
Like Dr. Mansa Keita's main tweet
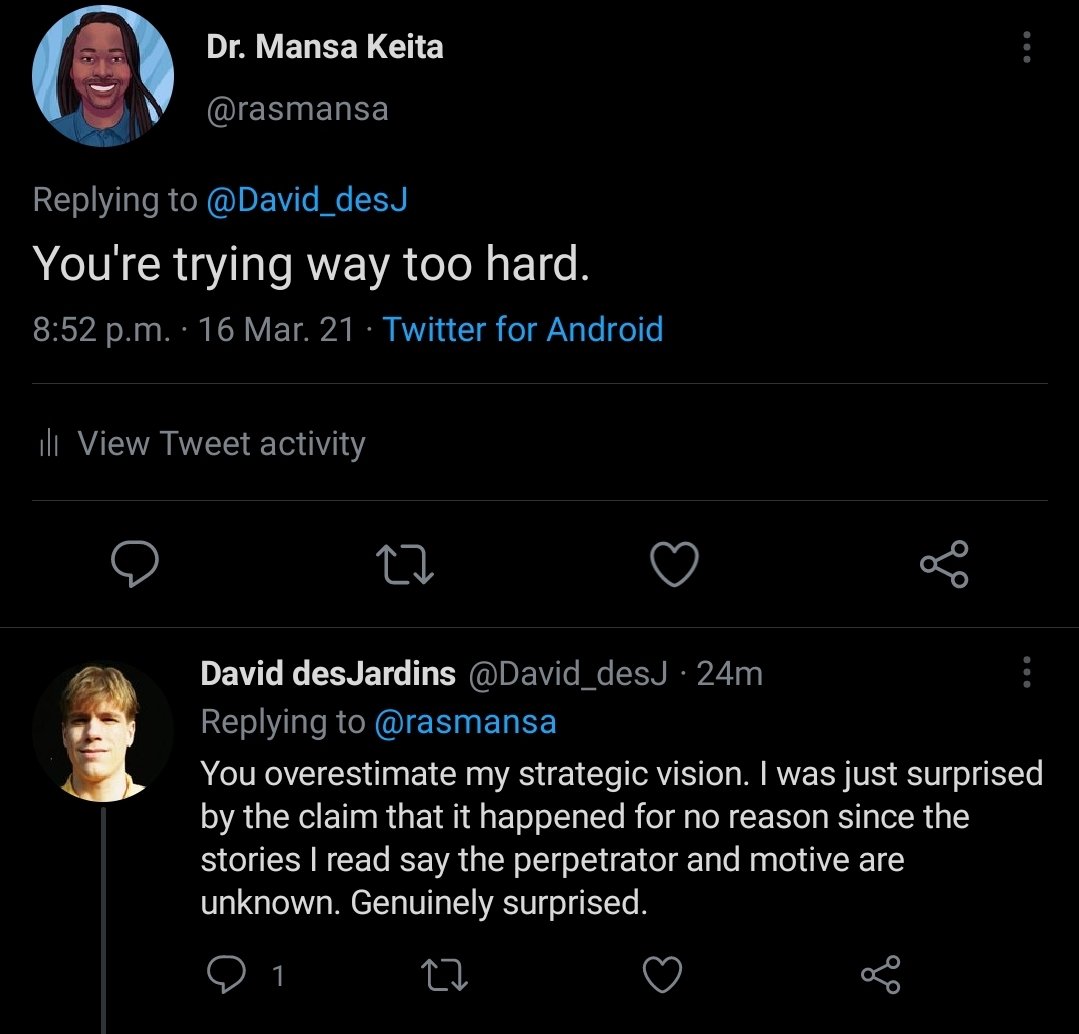(673, 564)
